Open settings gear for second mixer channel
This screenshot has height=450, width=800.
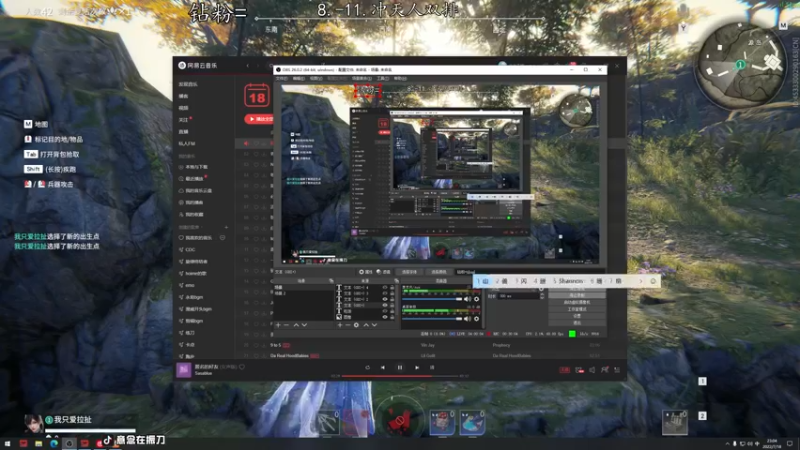477,319
